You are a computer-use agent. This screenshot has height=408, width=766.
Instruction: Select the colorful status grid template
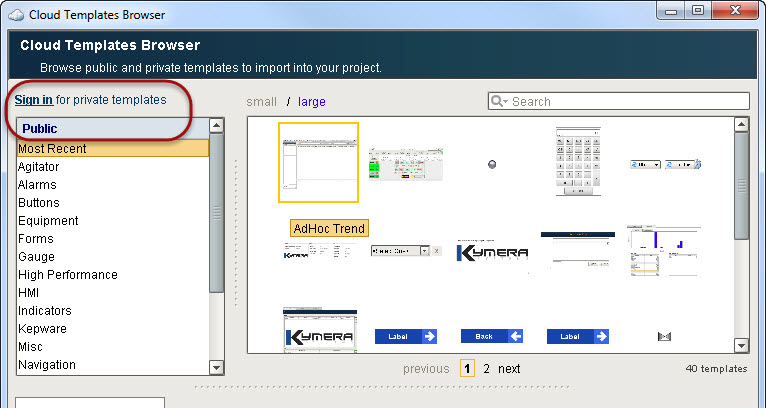(x=405, y=164)
